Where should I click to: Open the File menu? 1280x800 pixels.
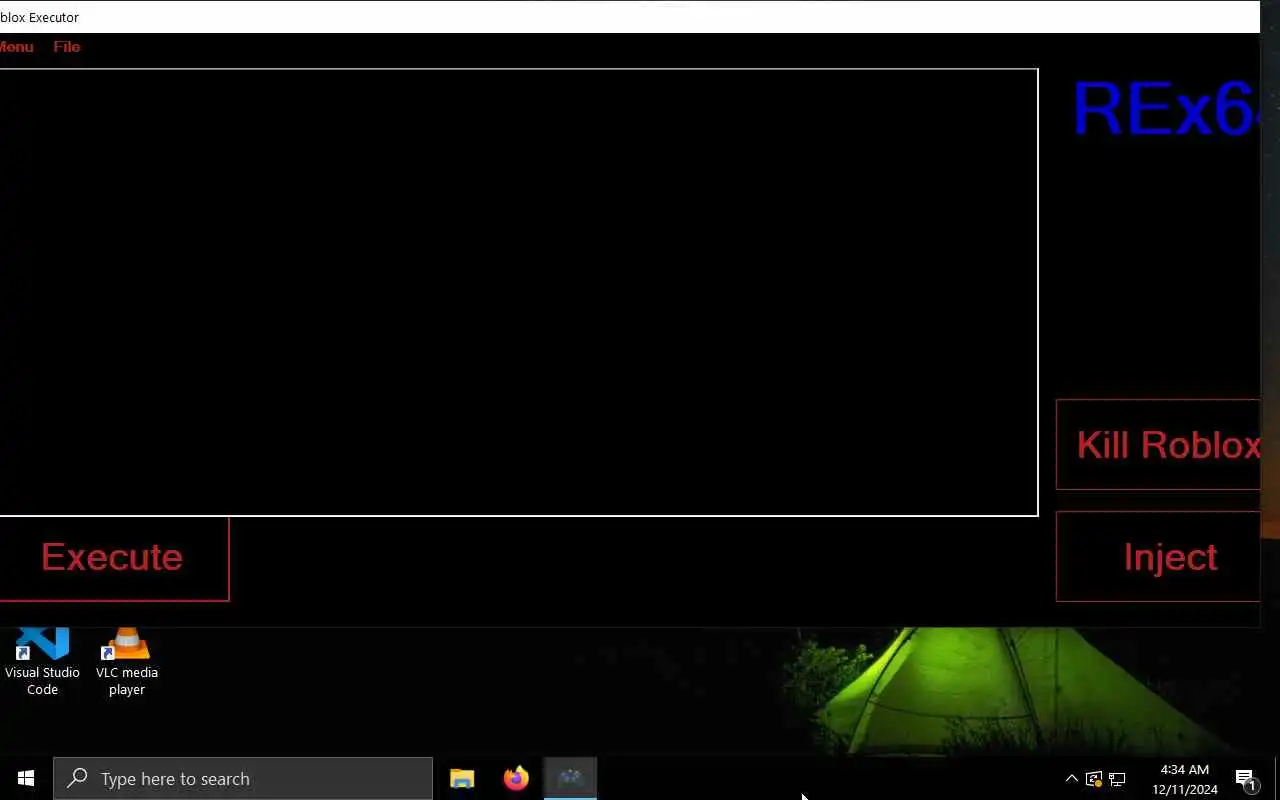(x=67, y=47)
